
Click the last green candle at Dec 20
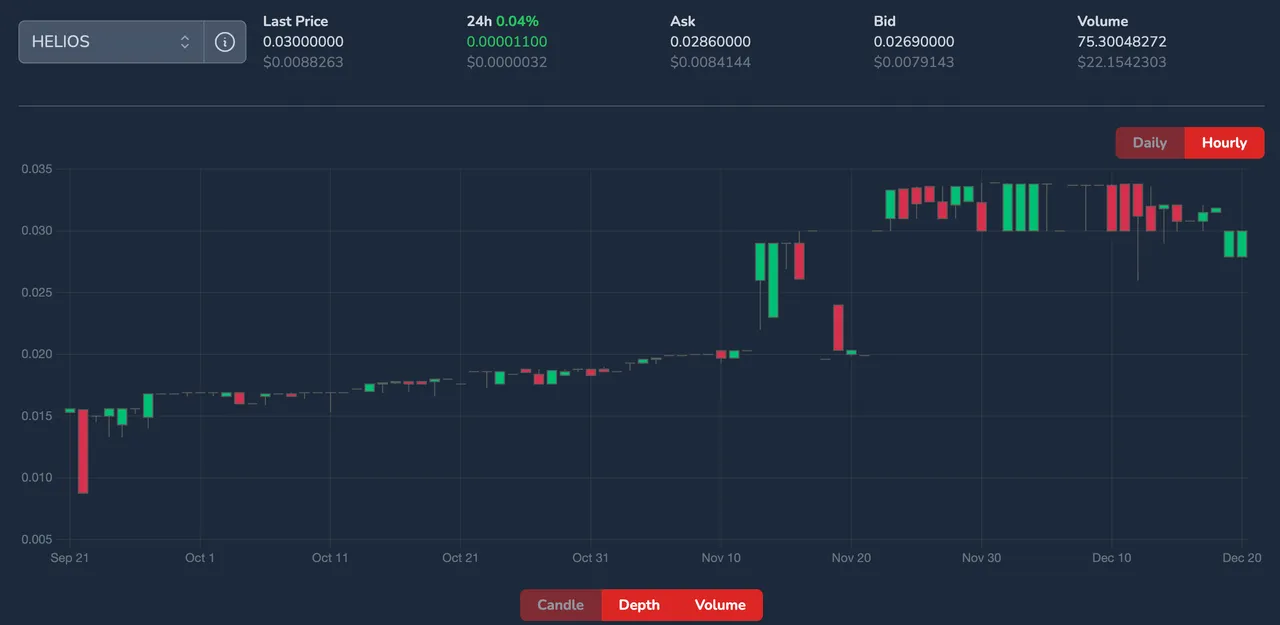(x=1242, y=243)
